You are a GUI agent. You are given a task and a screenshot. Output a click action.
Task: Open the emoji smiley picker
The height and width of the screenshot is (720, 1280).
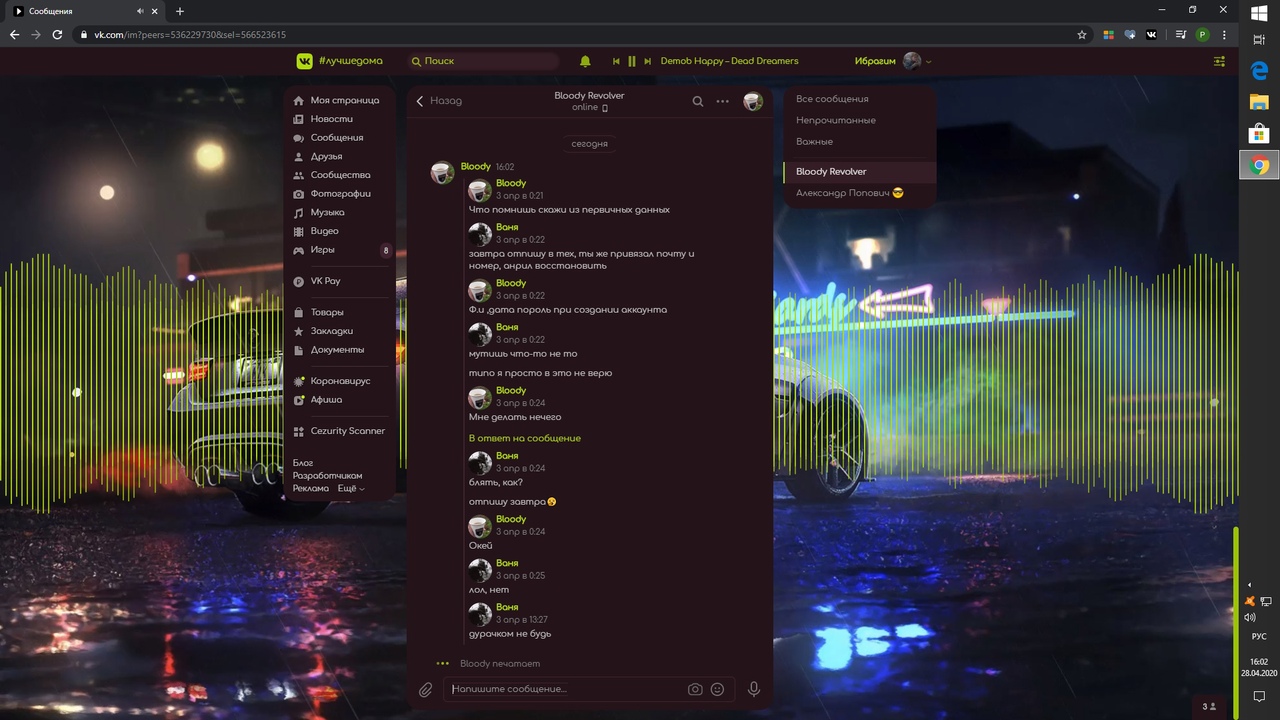pos(717,689)
